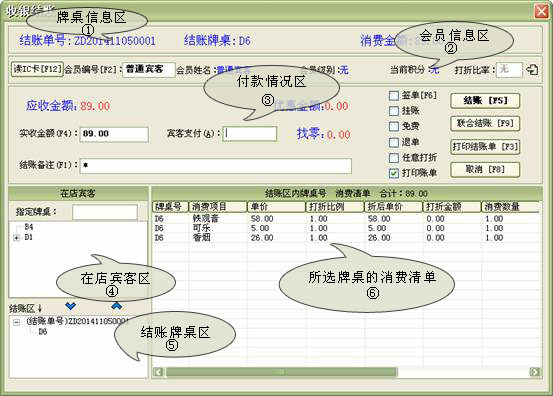
Task: Click the 读IC卡[F12] button
Action: pyautogui.click(x=37, y=69)
